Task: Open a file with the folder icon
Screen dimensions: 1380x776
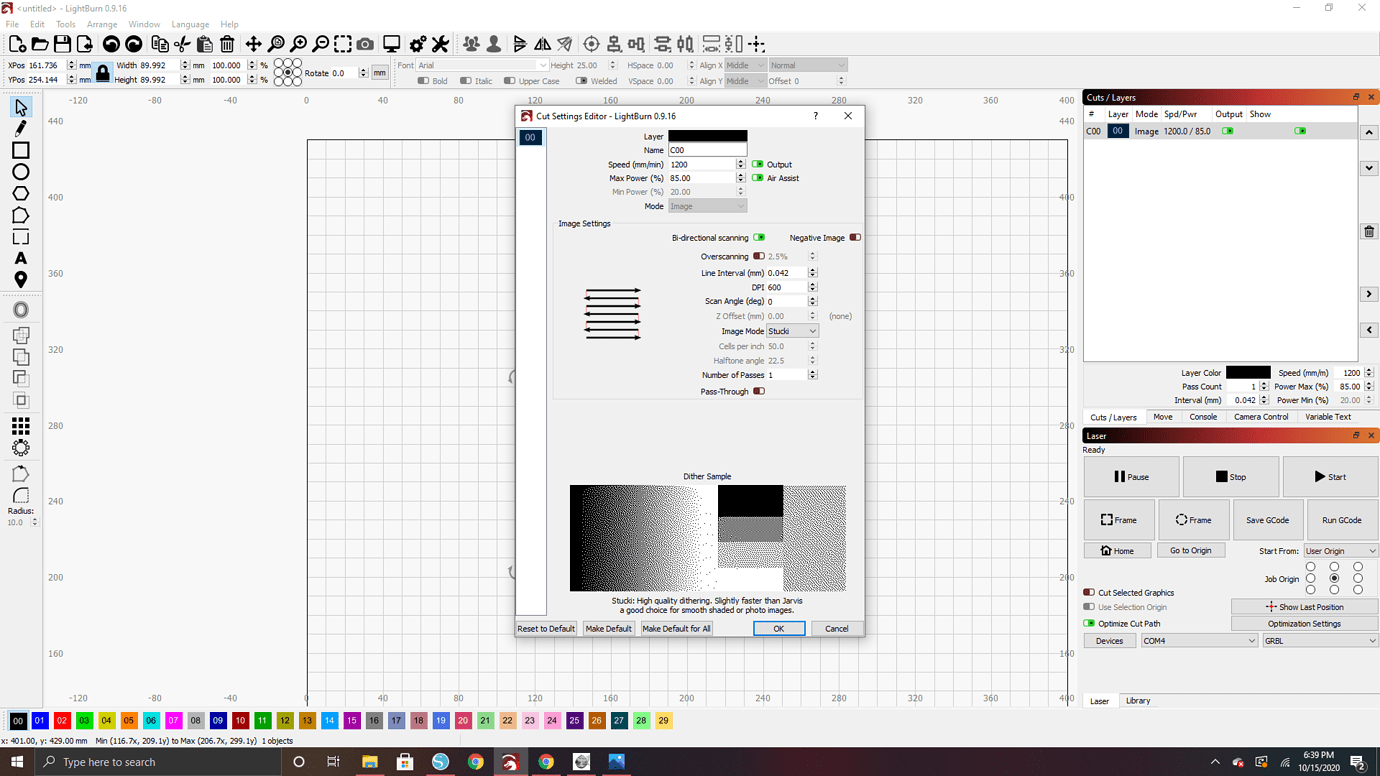Action: click(39, 44)
